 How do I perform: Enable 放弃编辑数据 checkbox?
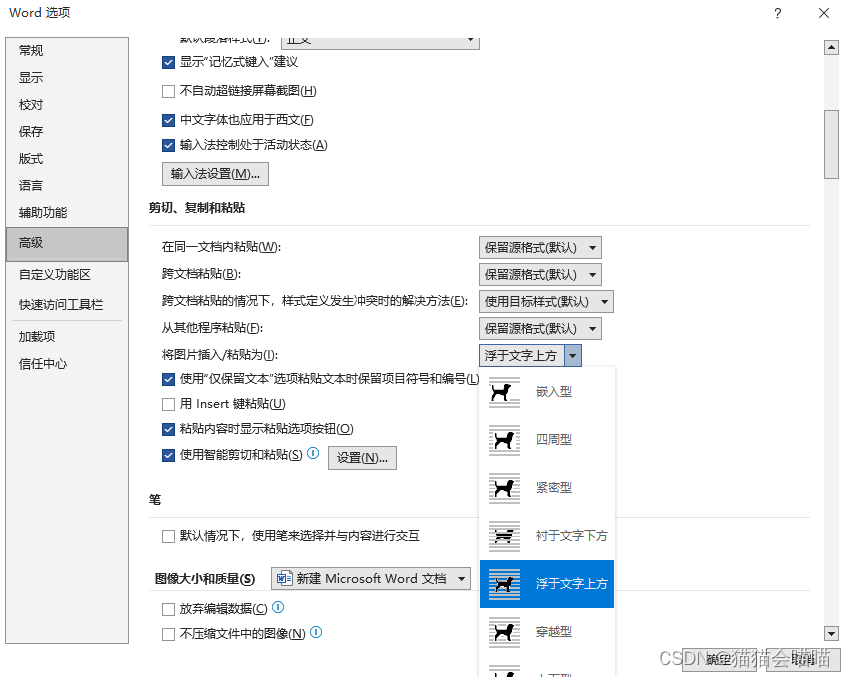pyautogui.click(x=168, y=610)
